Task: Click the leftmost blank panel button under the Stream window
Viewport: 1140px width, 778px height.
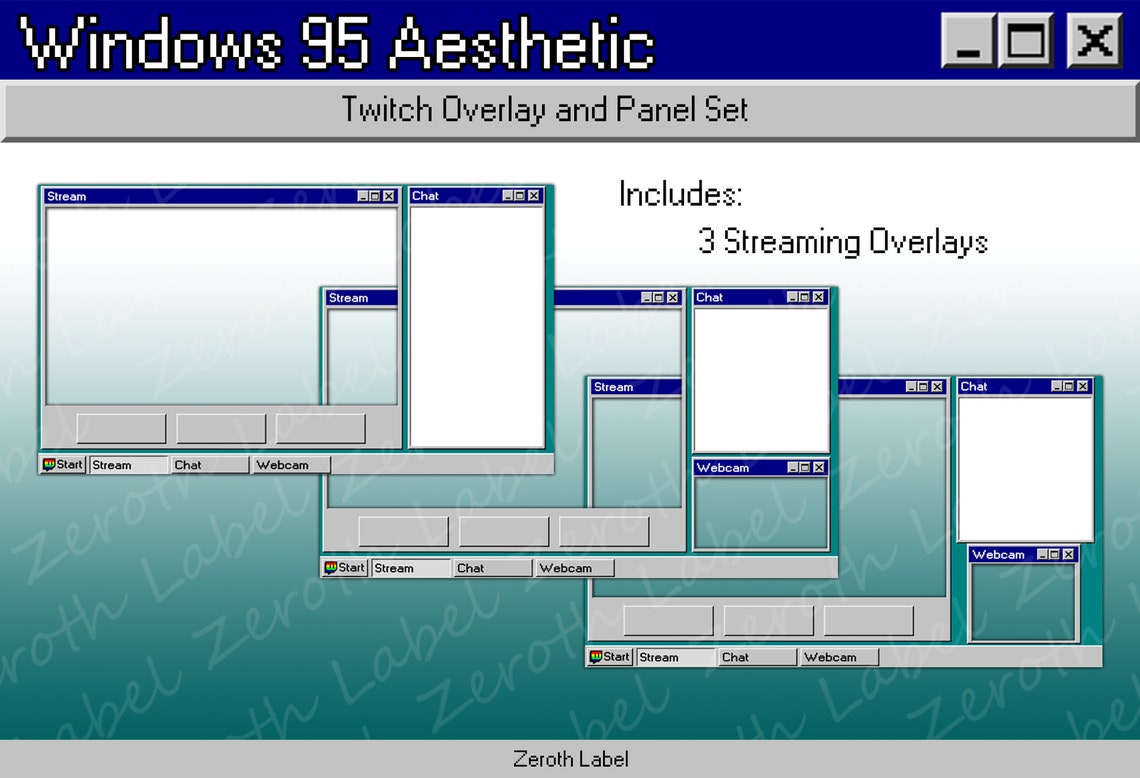Action: coord(120,427)
